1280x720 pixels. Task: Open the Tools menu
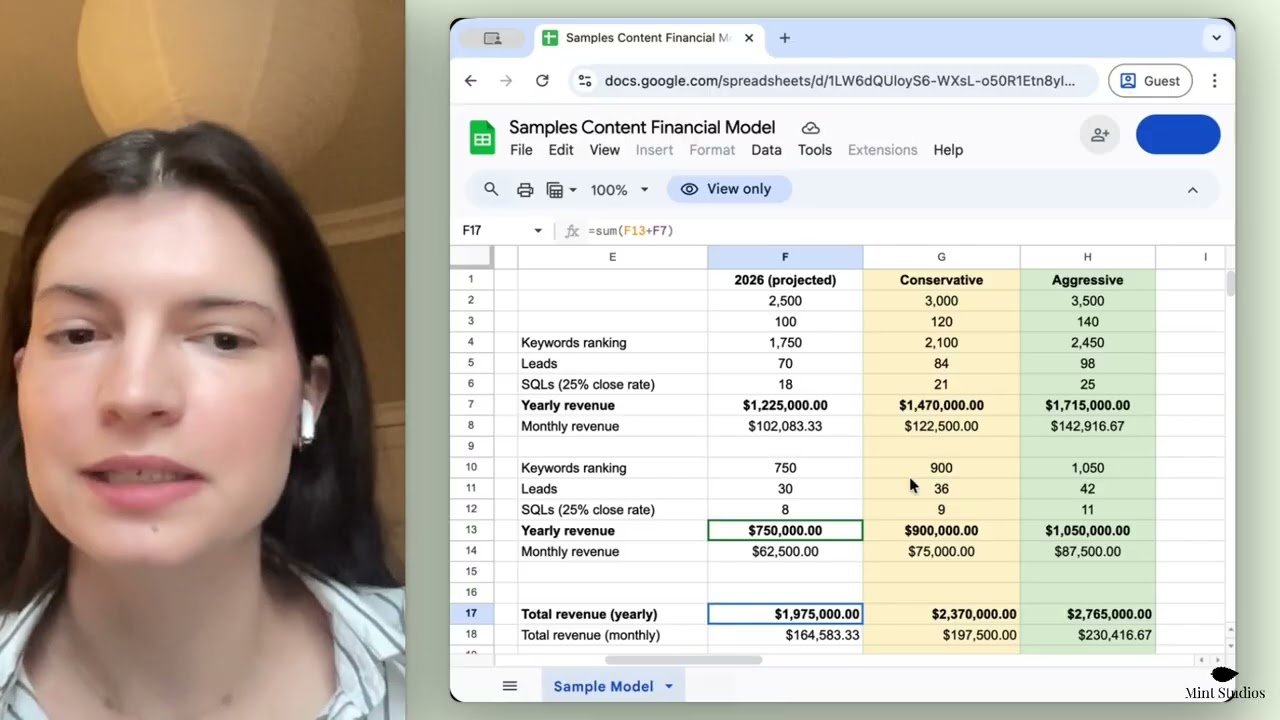pyautogui.click(x=815, y=150)
